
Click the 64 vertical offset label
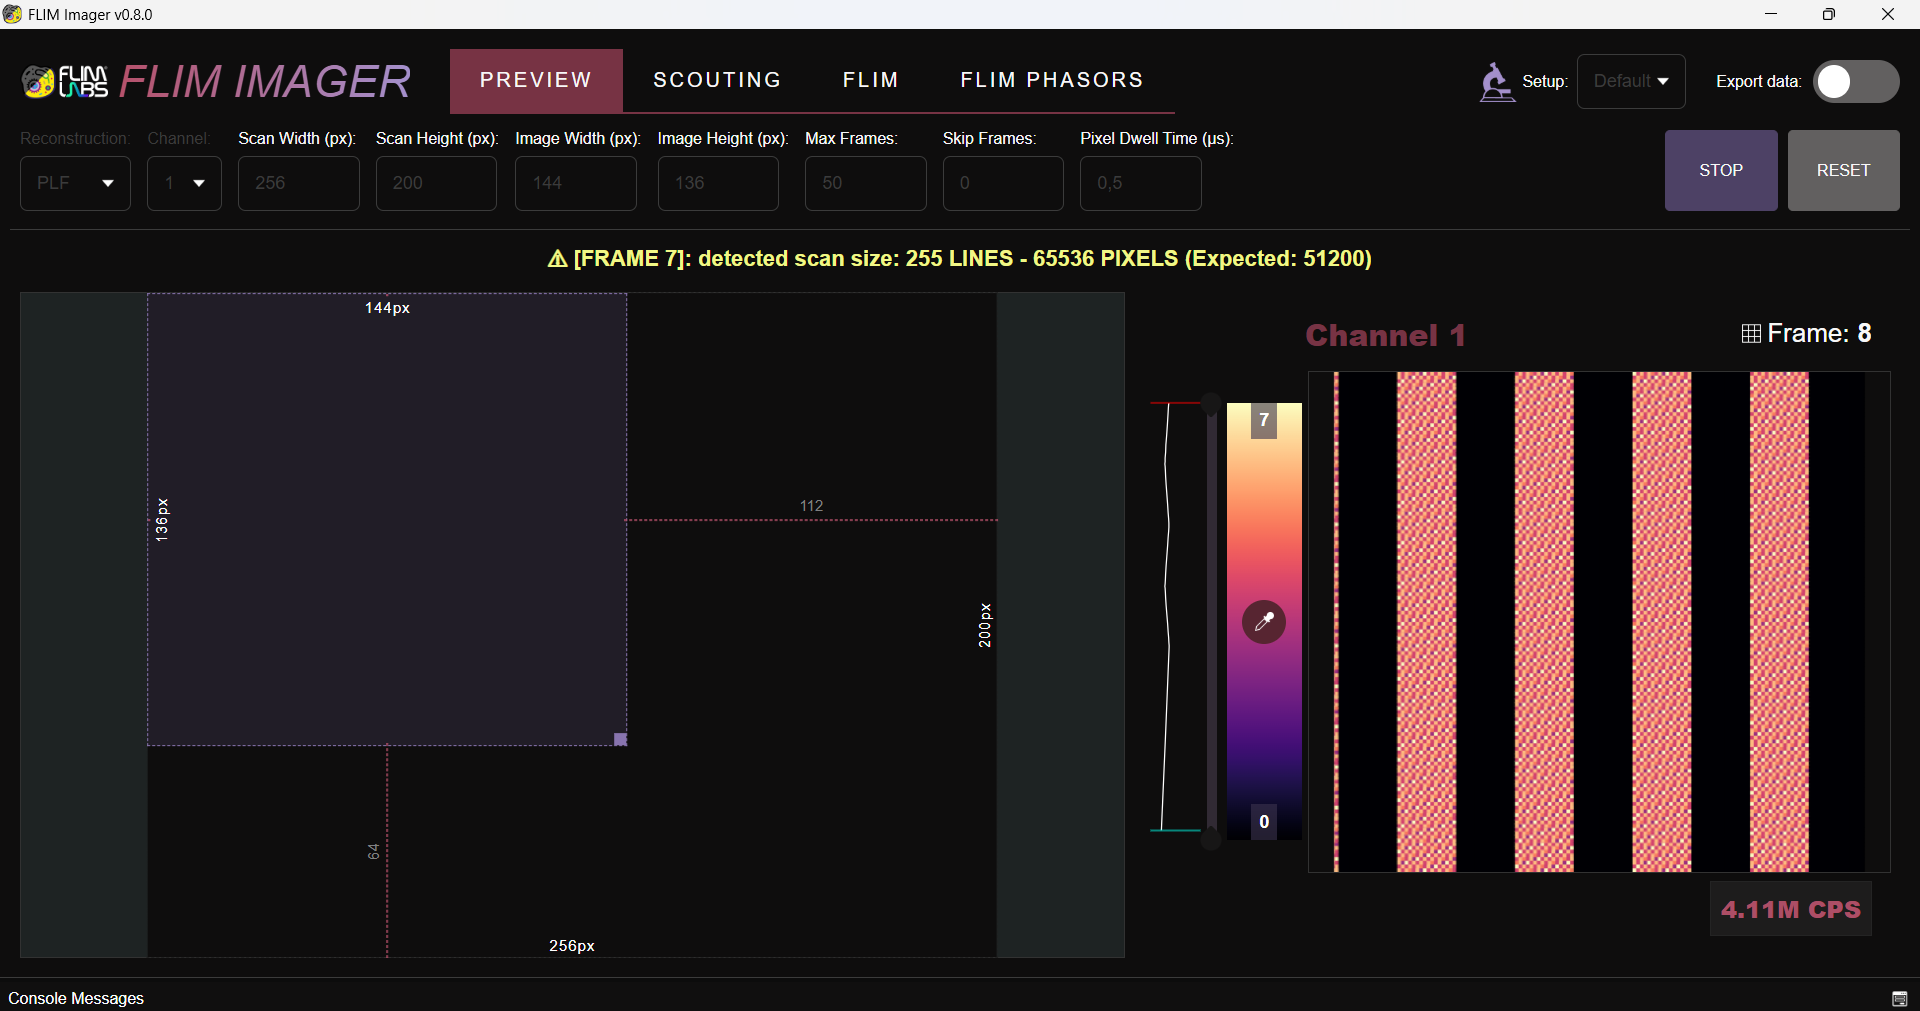coord(373,851)
